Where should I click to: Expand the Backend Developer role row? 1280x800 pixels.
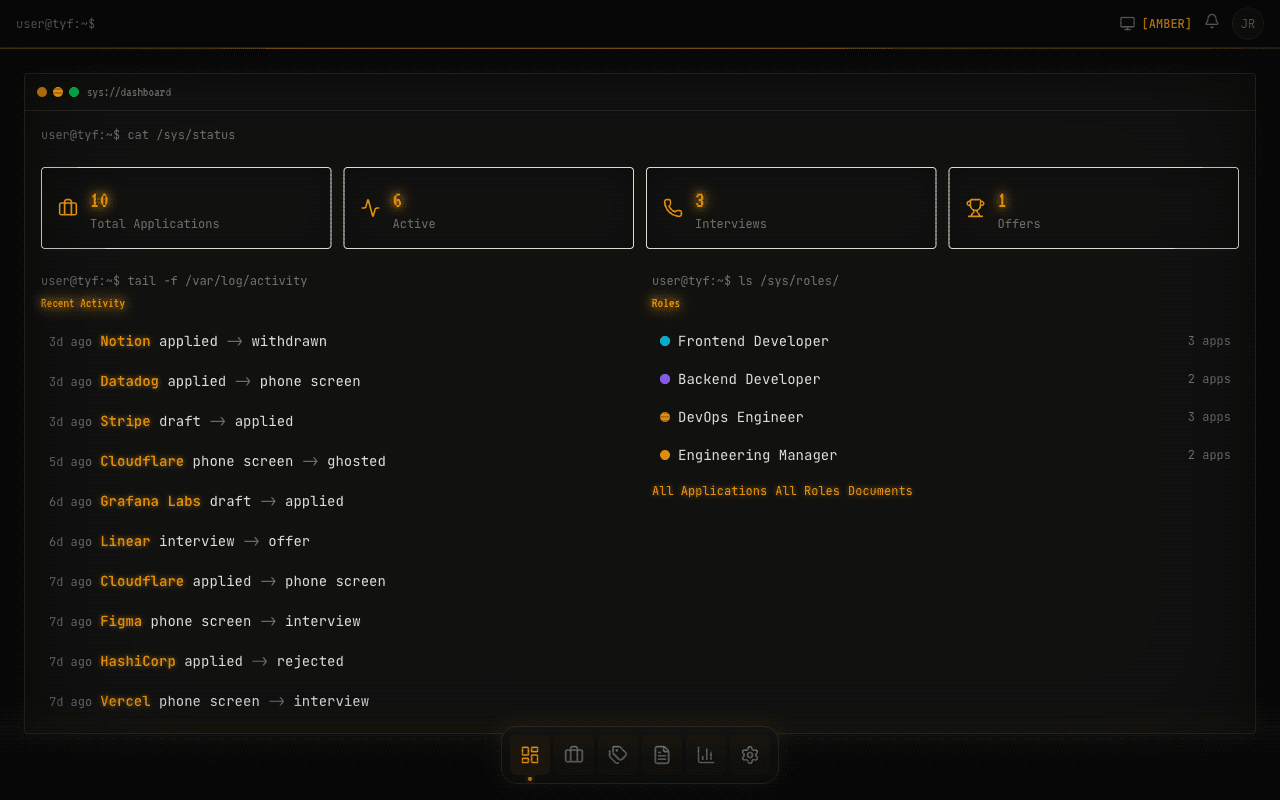pyautogui.click(x=748, y=379)
